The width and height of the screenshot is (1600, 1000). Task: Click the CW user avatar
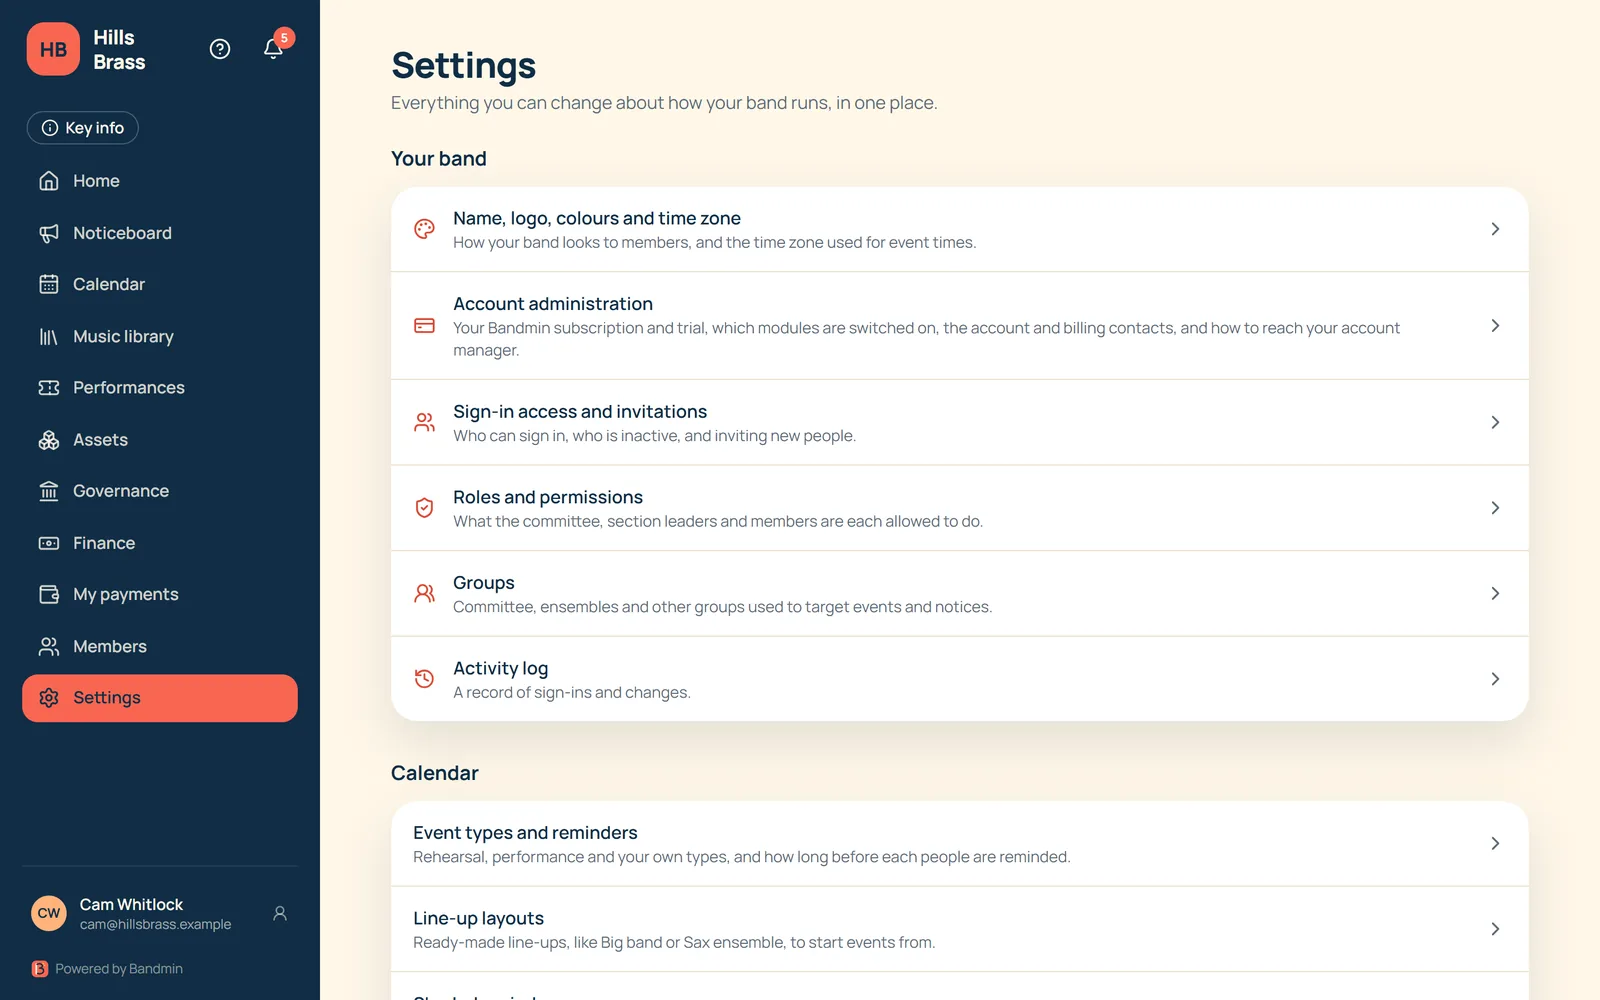tap(49, 913)
